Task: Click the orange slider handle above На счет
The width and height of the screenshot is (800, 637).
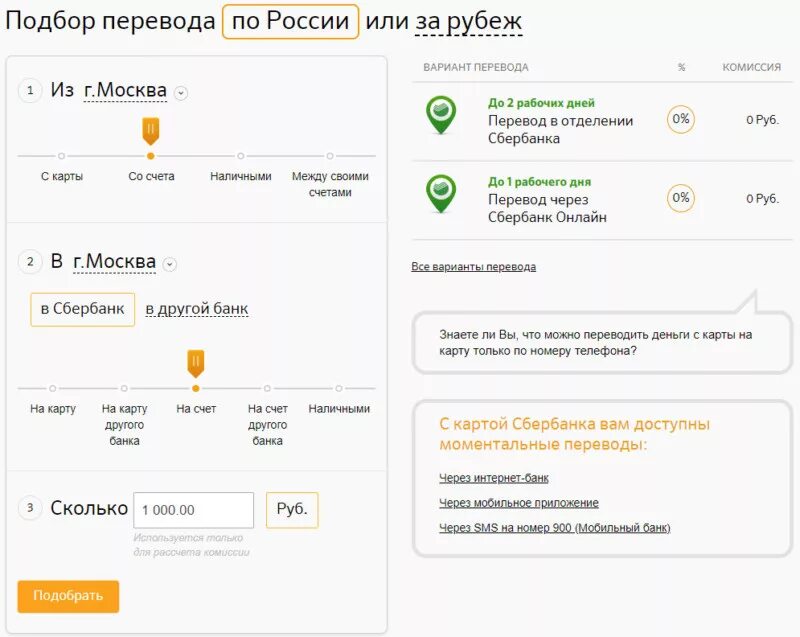Action: (x=195, y=364)
